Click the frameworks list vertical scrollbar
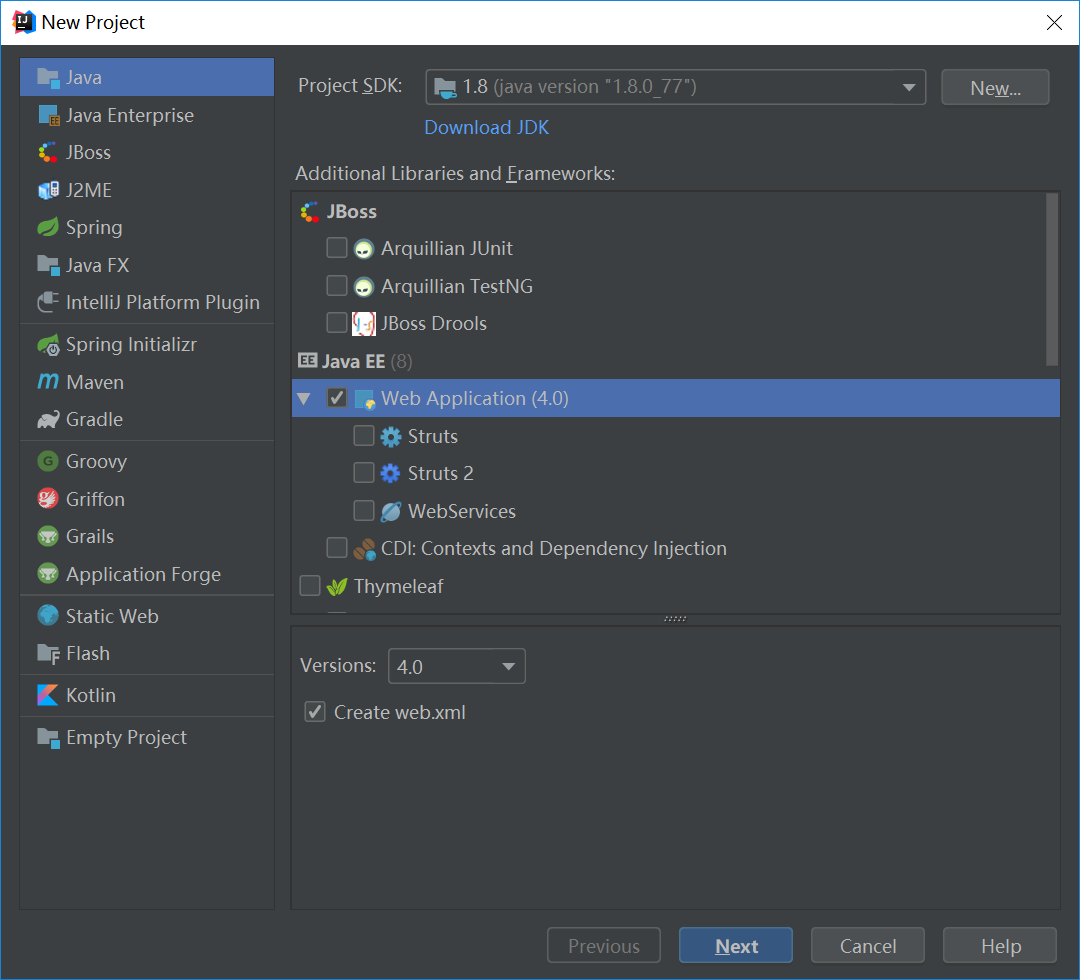 1052,280
